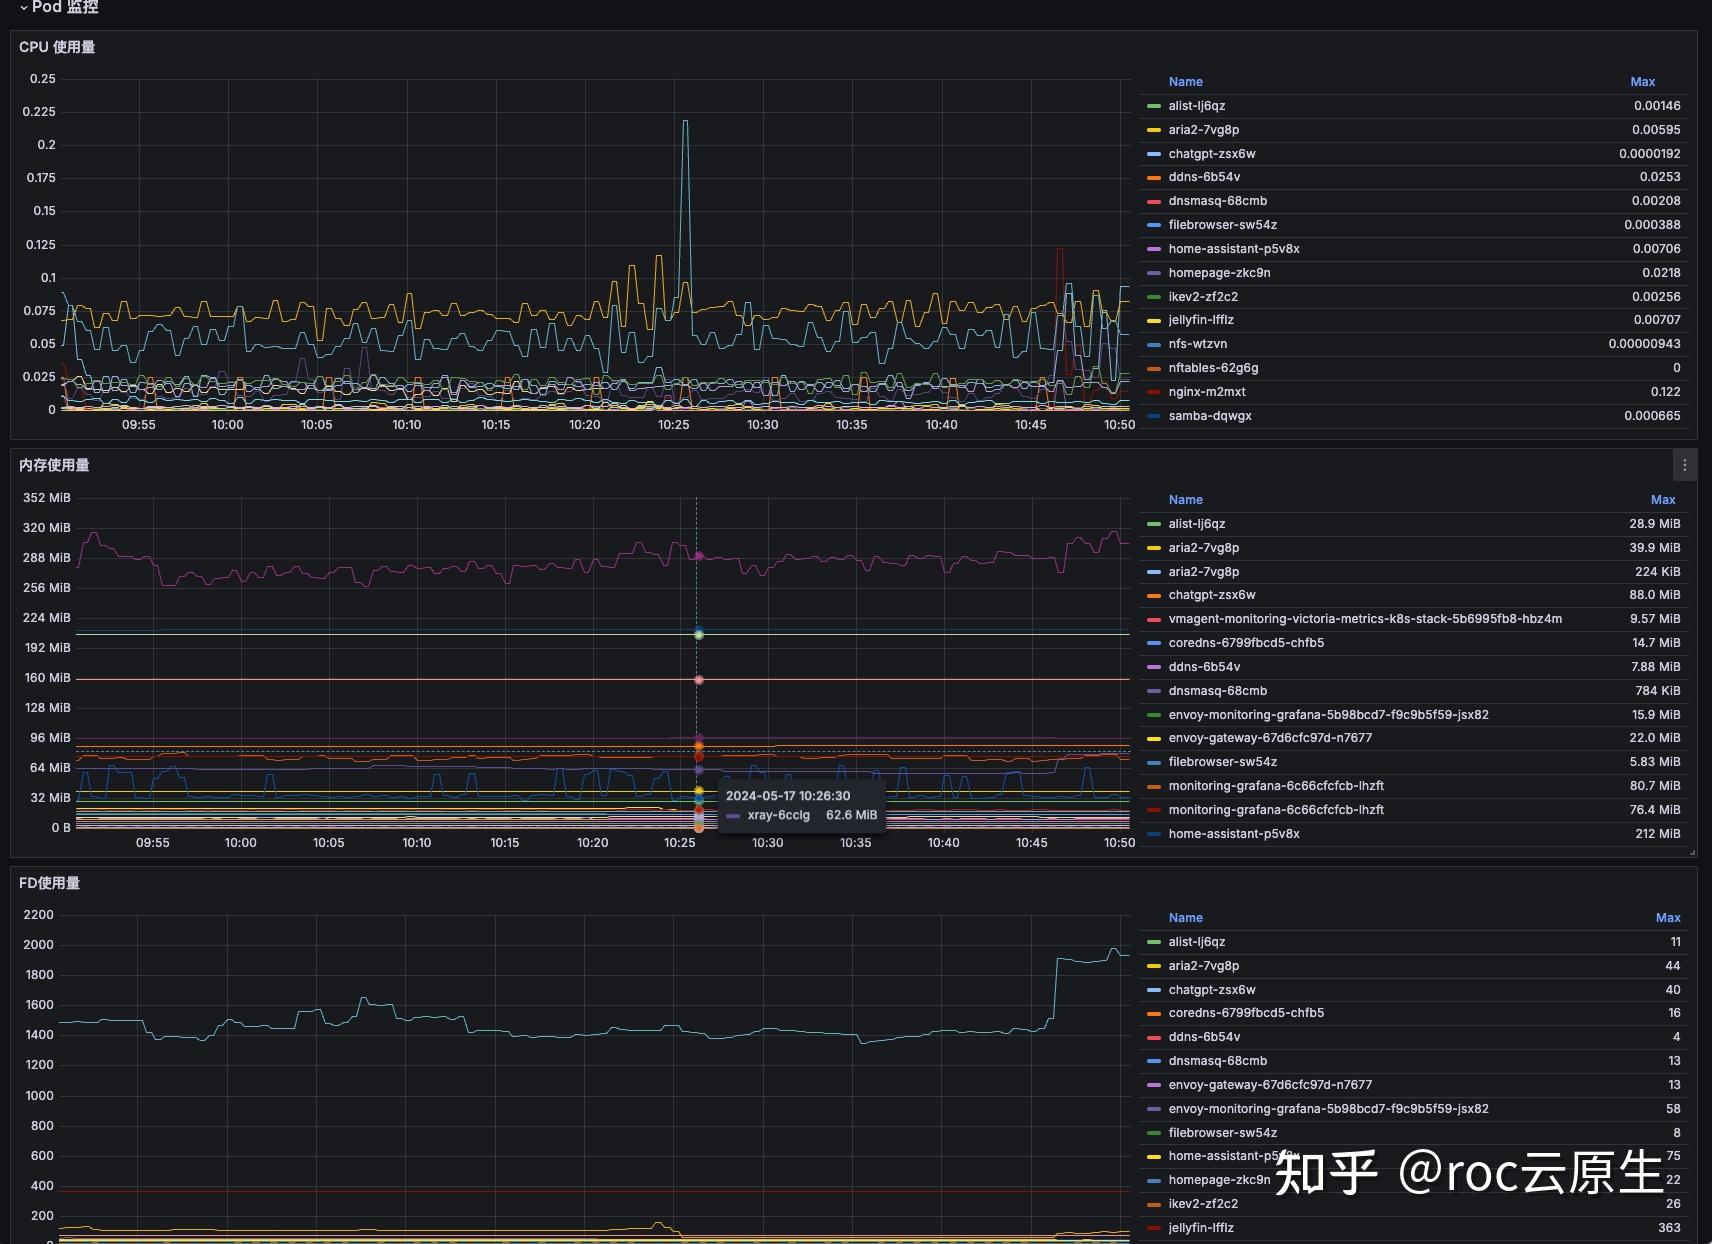Select chatgpt-zsx6w in the memory legend
The width and height of the screenshot is (1712, 1244).
pos(1211,595)
